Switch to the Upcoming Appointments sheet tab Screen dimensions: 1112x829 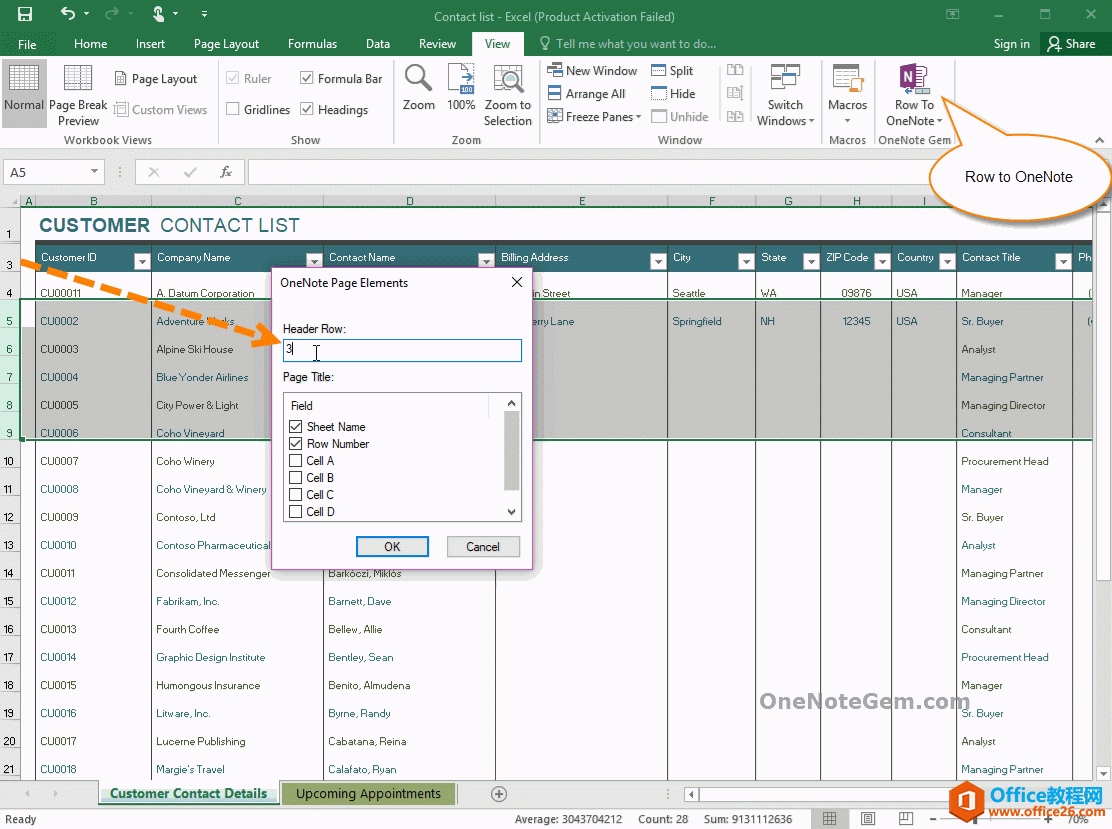[x=368, y=793]
